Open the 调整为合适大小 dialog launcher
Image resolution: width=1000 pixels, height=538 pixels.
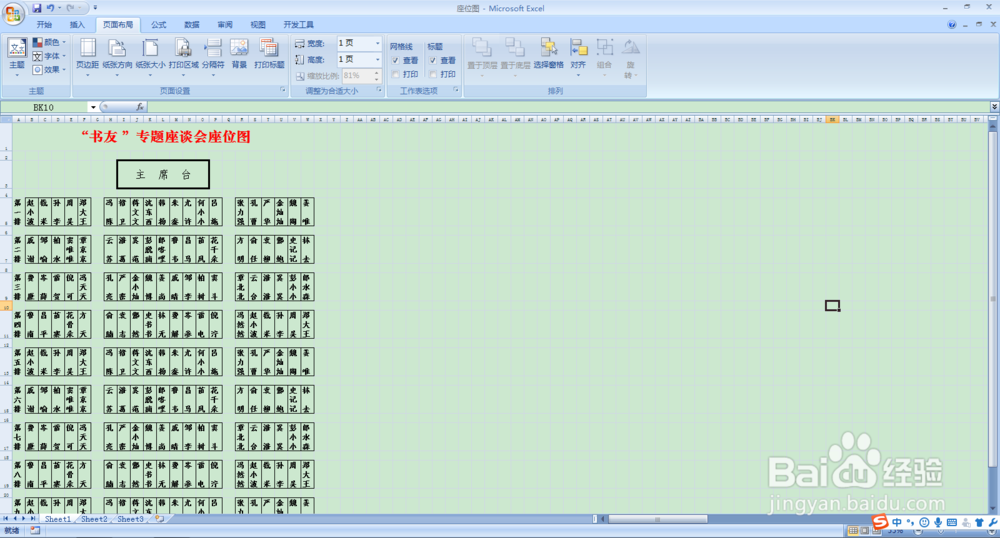pyautogui.click(x=379, y=91)
